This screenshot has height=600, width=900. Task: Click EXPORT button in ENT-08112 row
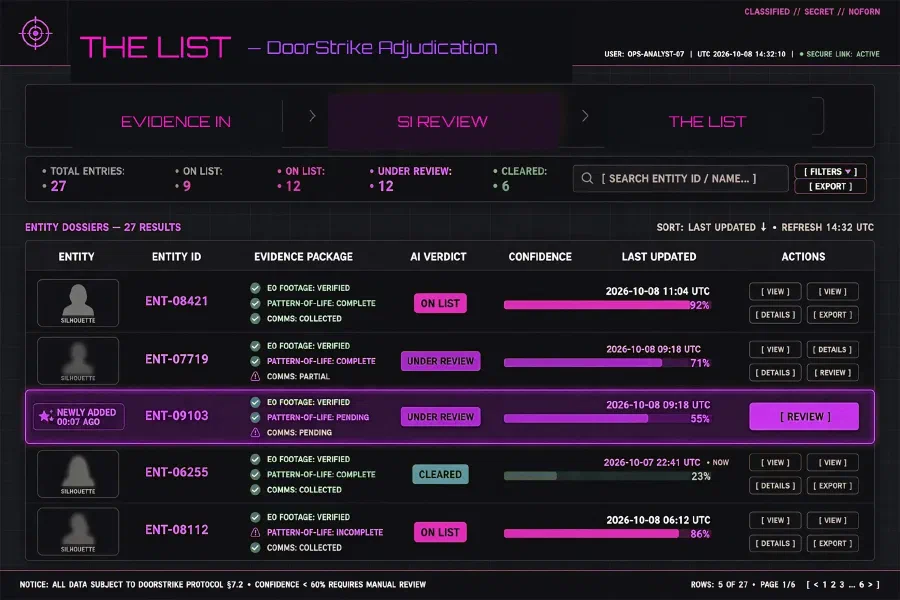point(833,543)
